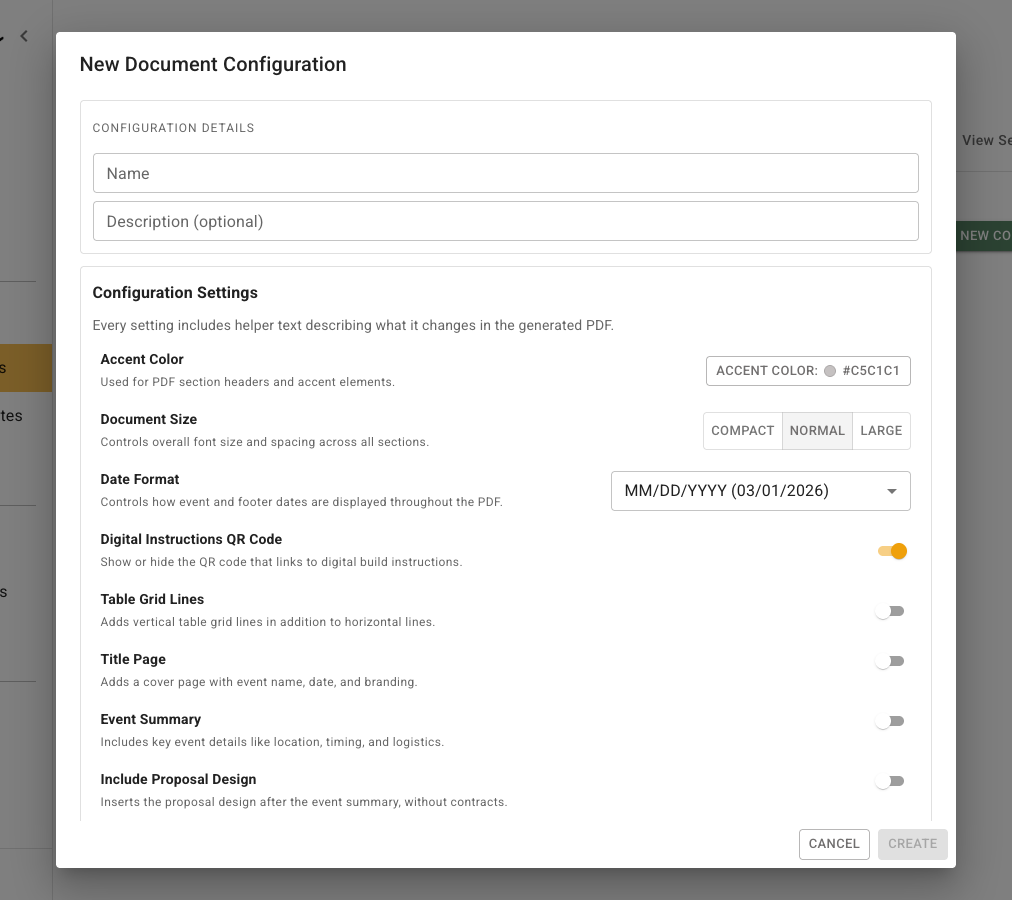Click the Cancel button
The width and height of the screenshot is (1012, 900).
click(834, 844)
